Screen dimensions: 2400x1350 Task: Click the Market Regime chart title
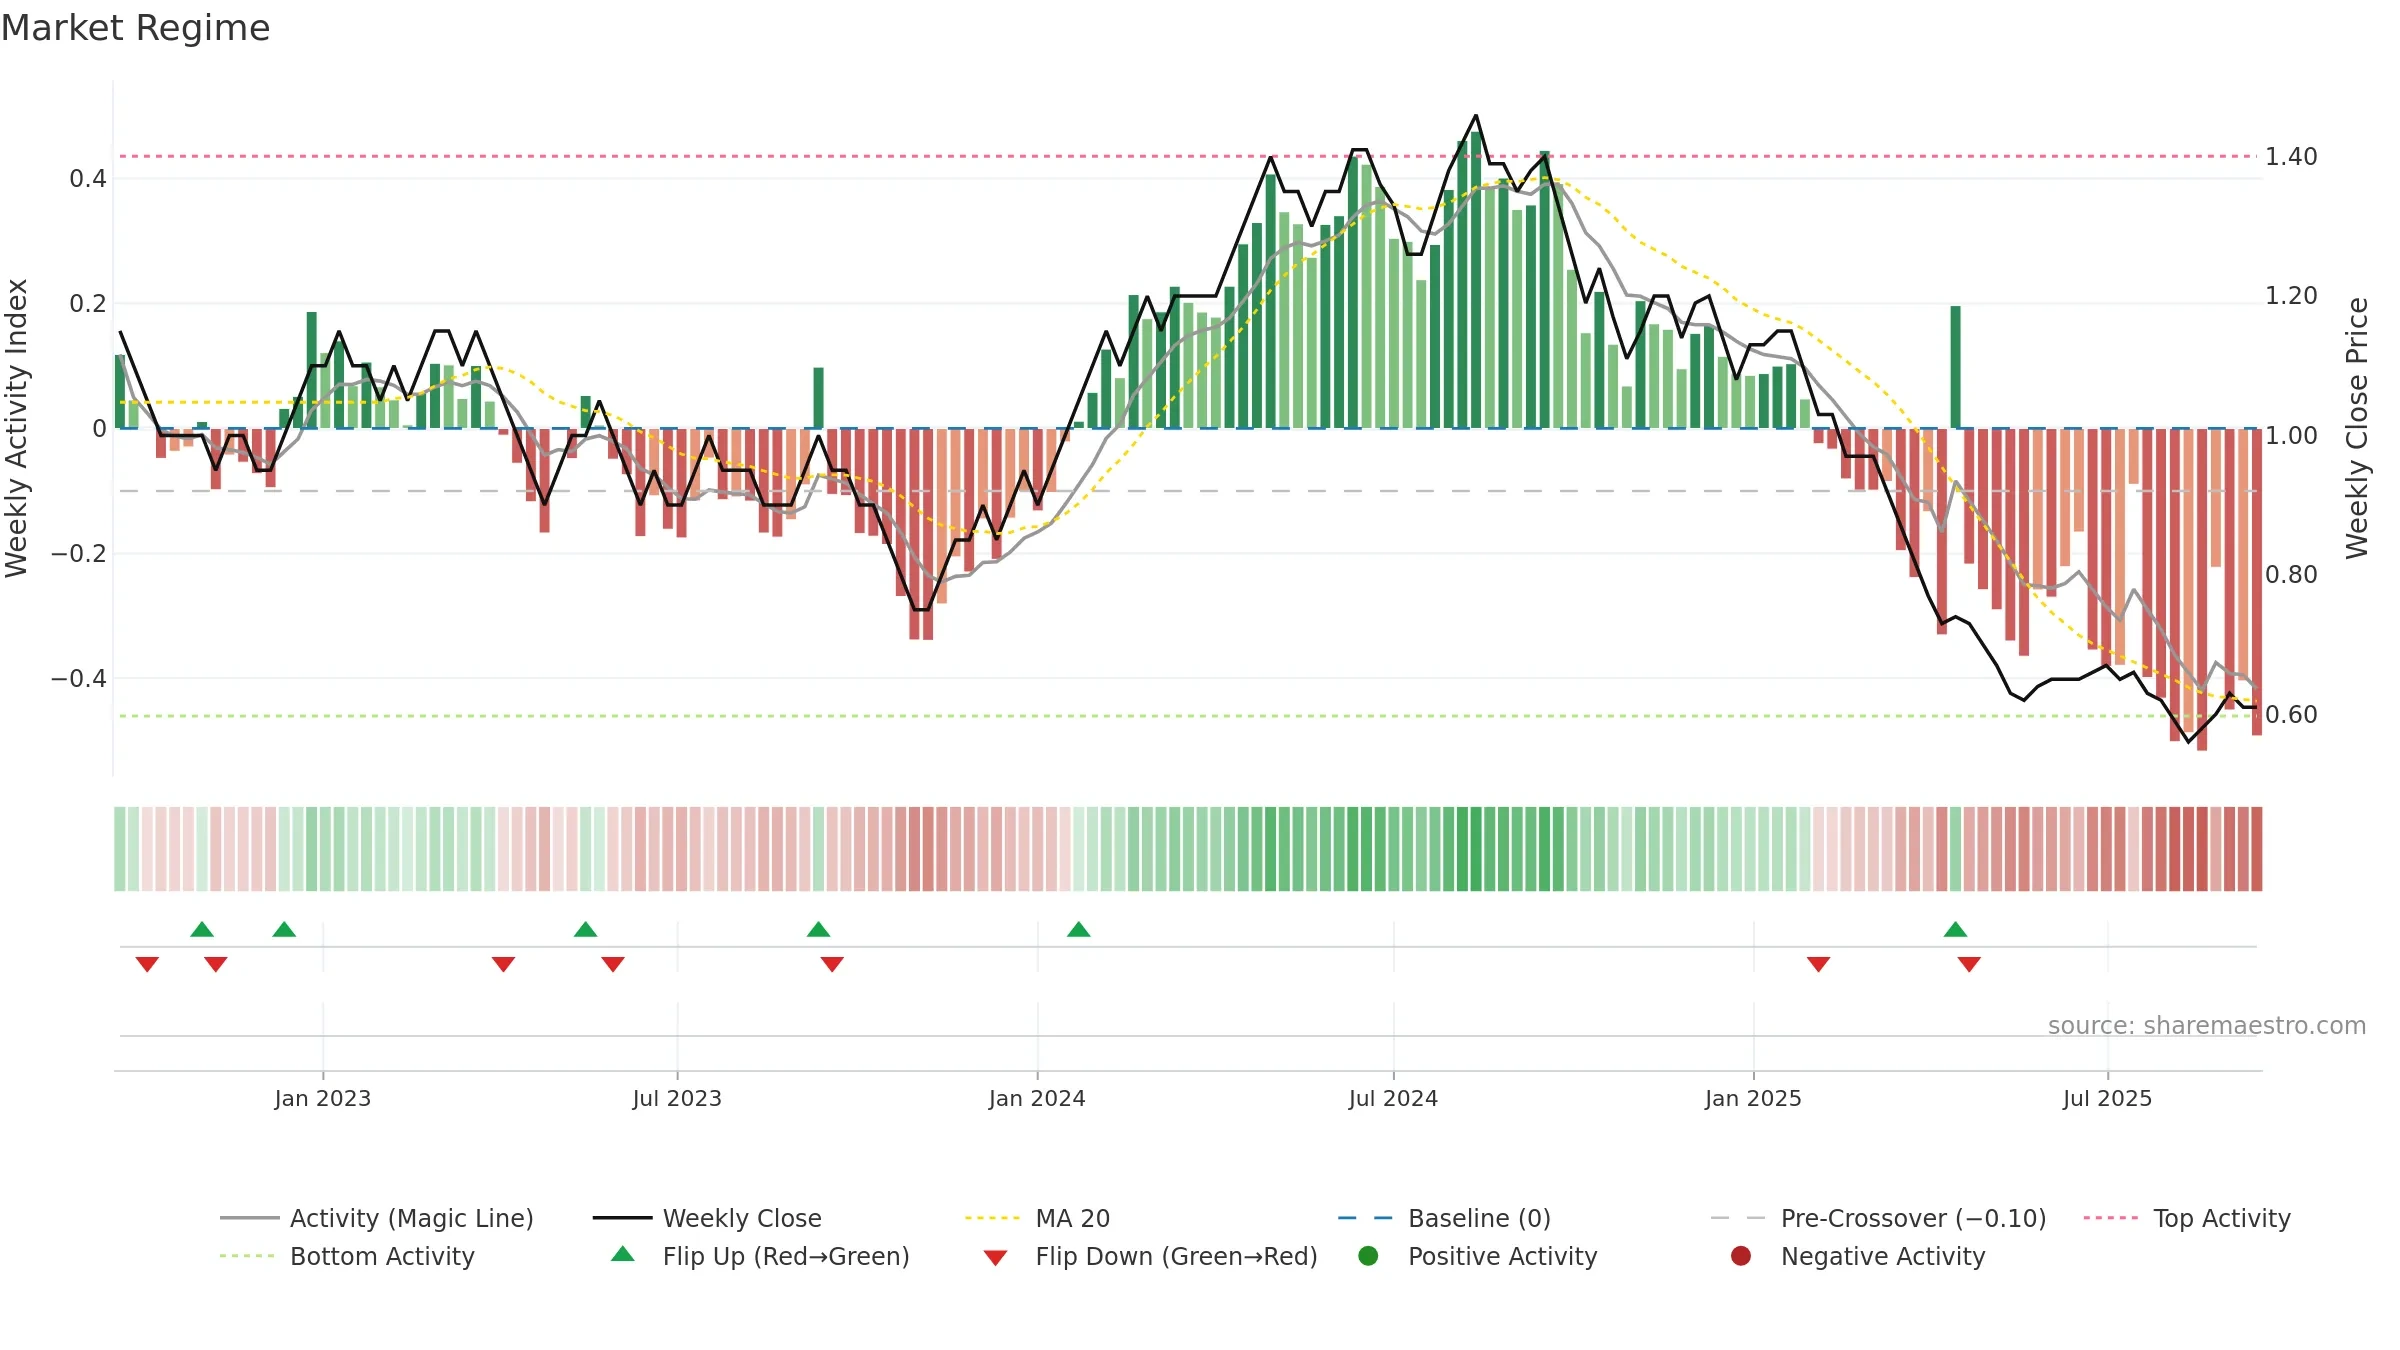pyautogui.click(x=135, y=28)
